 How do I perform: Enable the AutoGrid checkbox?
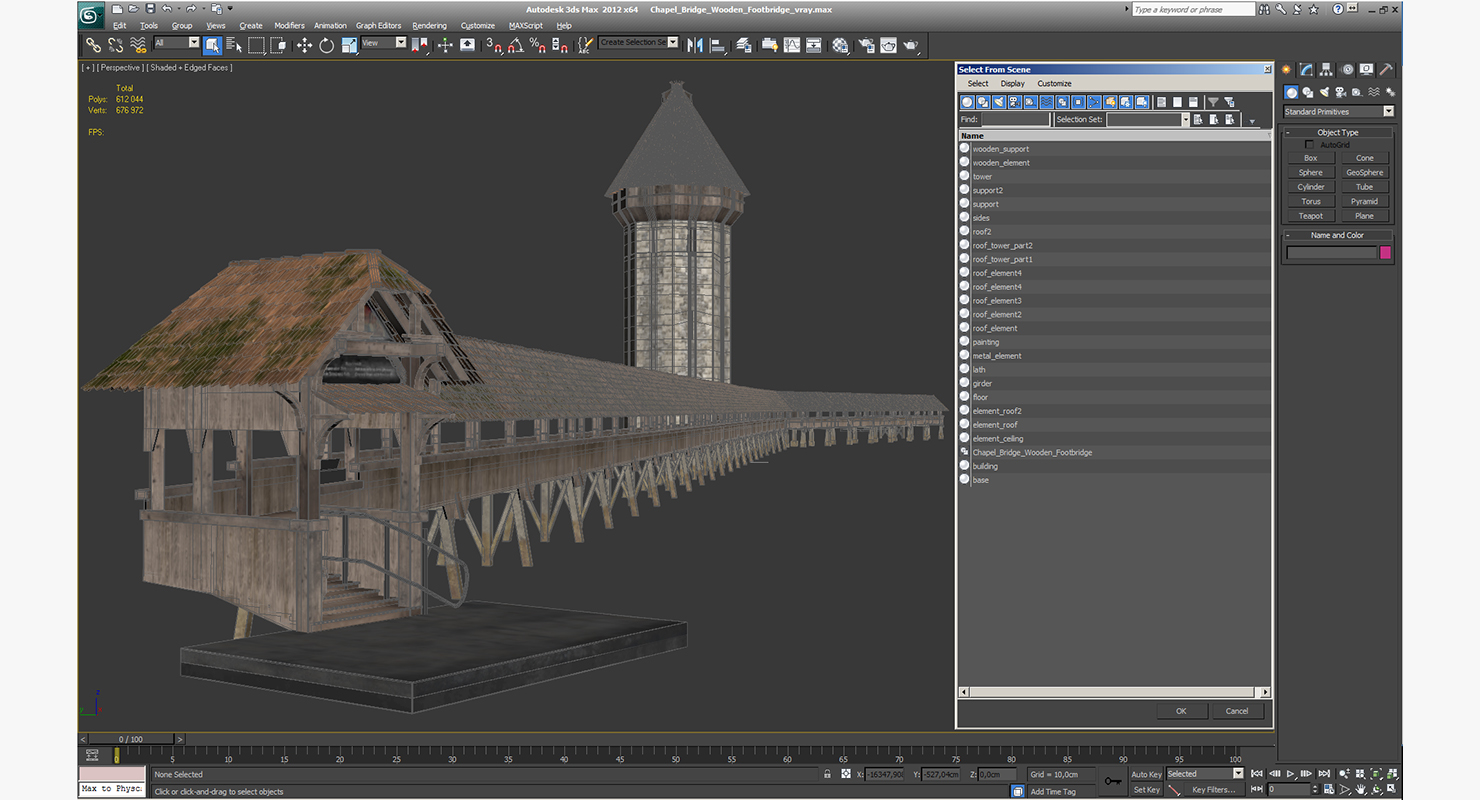1310,145
